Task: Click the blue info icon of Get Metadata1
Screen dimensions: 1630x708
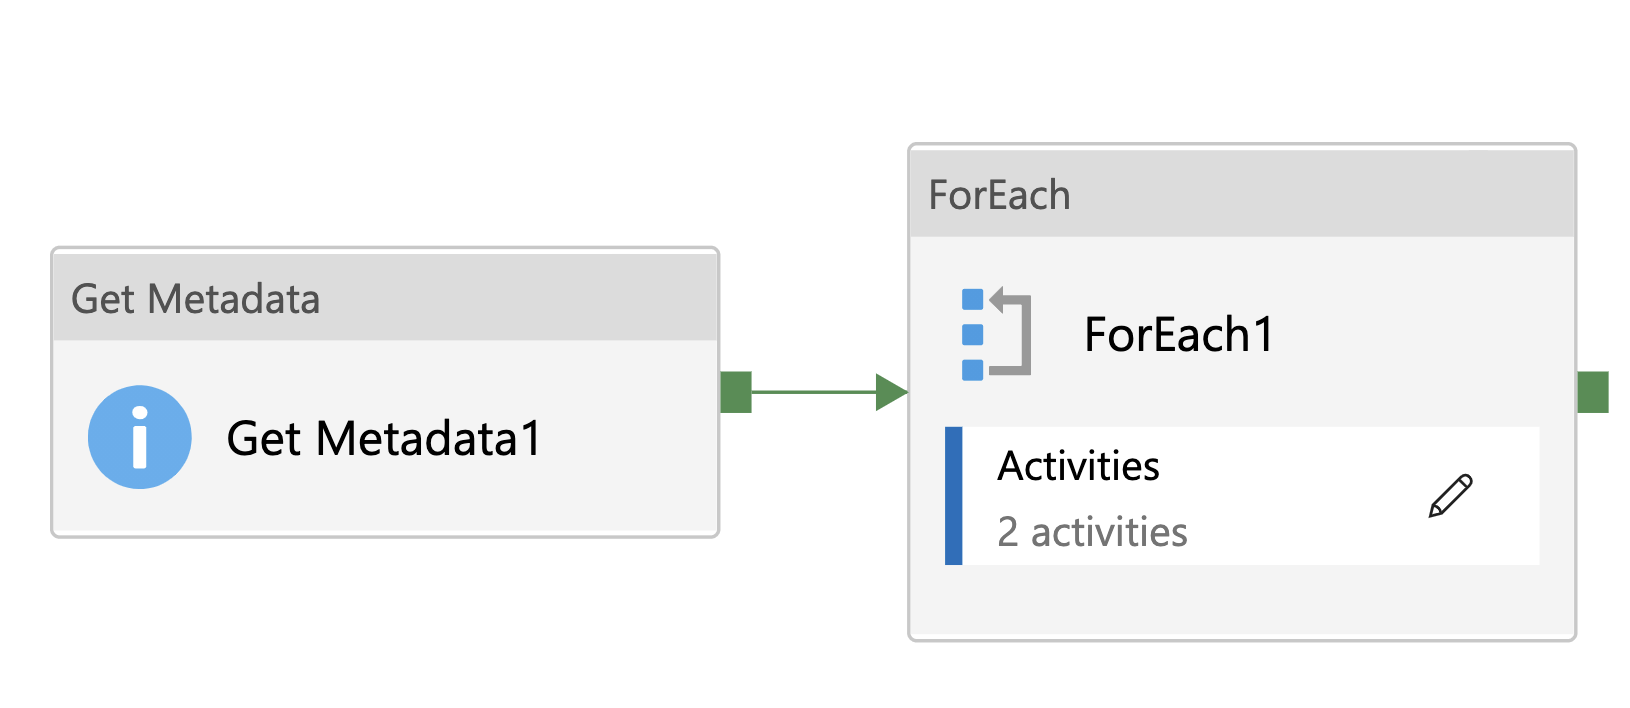Action: (x=140, y=437)
